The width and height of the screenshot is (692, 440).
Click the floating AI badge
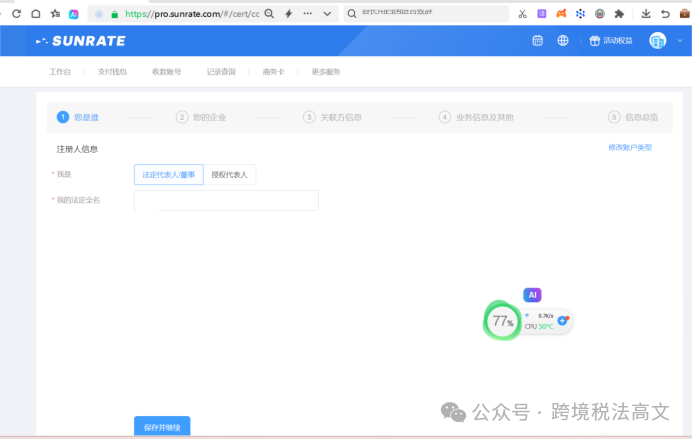[x=532, y=295]
